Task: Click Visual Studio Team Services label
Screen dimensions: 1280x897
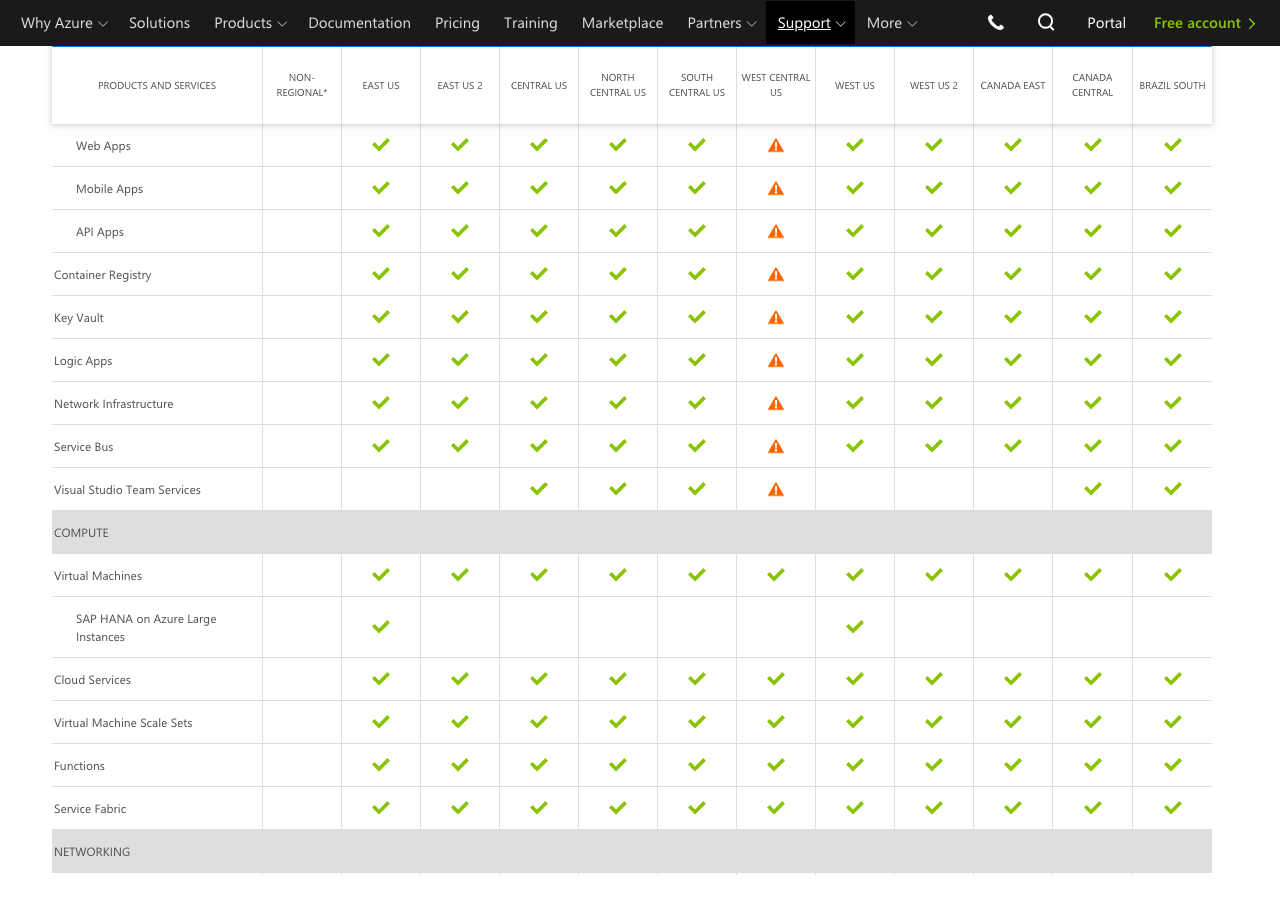Action: click(127, 490)
